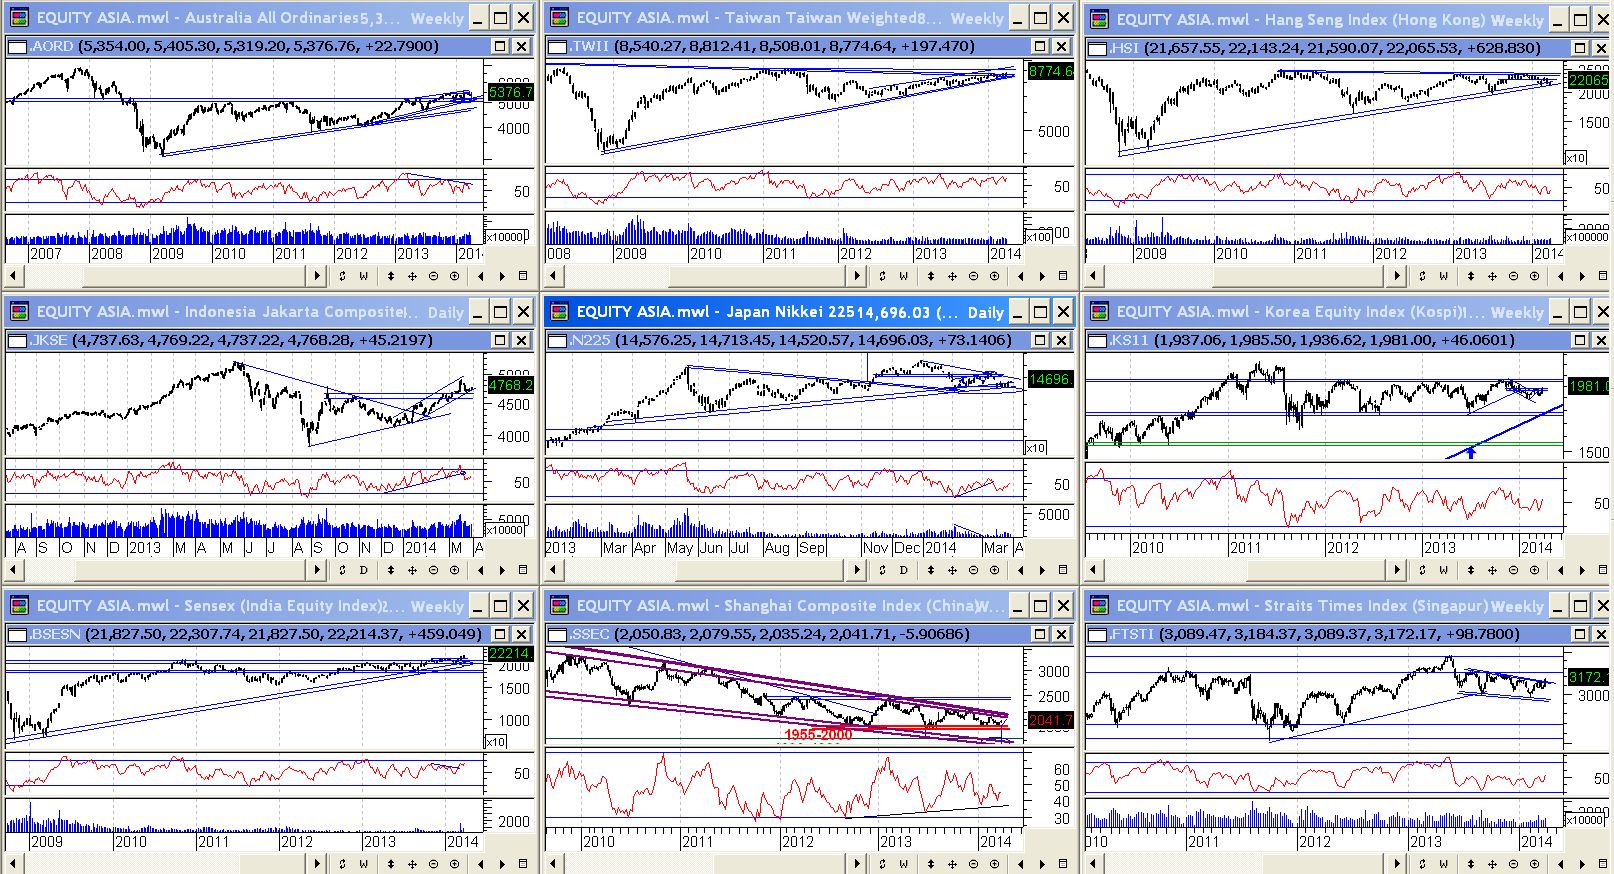Open the W periodicity selector in Taiwan window
This screenshot has width=1614, height=874.
tap(903, 276)
